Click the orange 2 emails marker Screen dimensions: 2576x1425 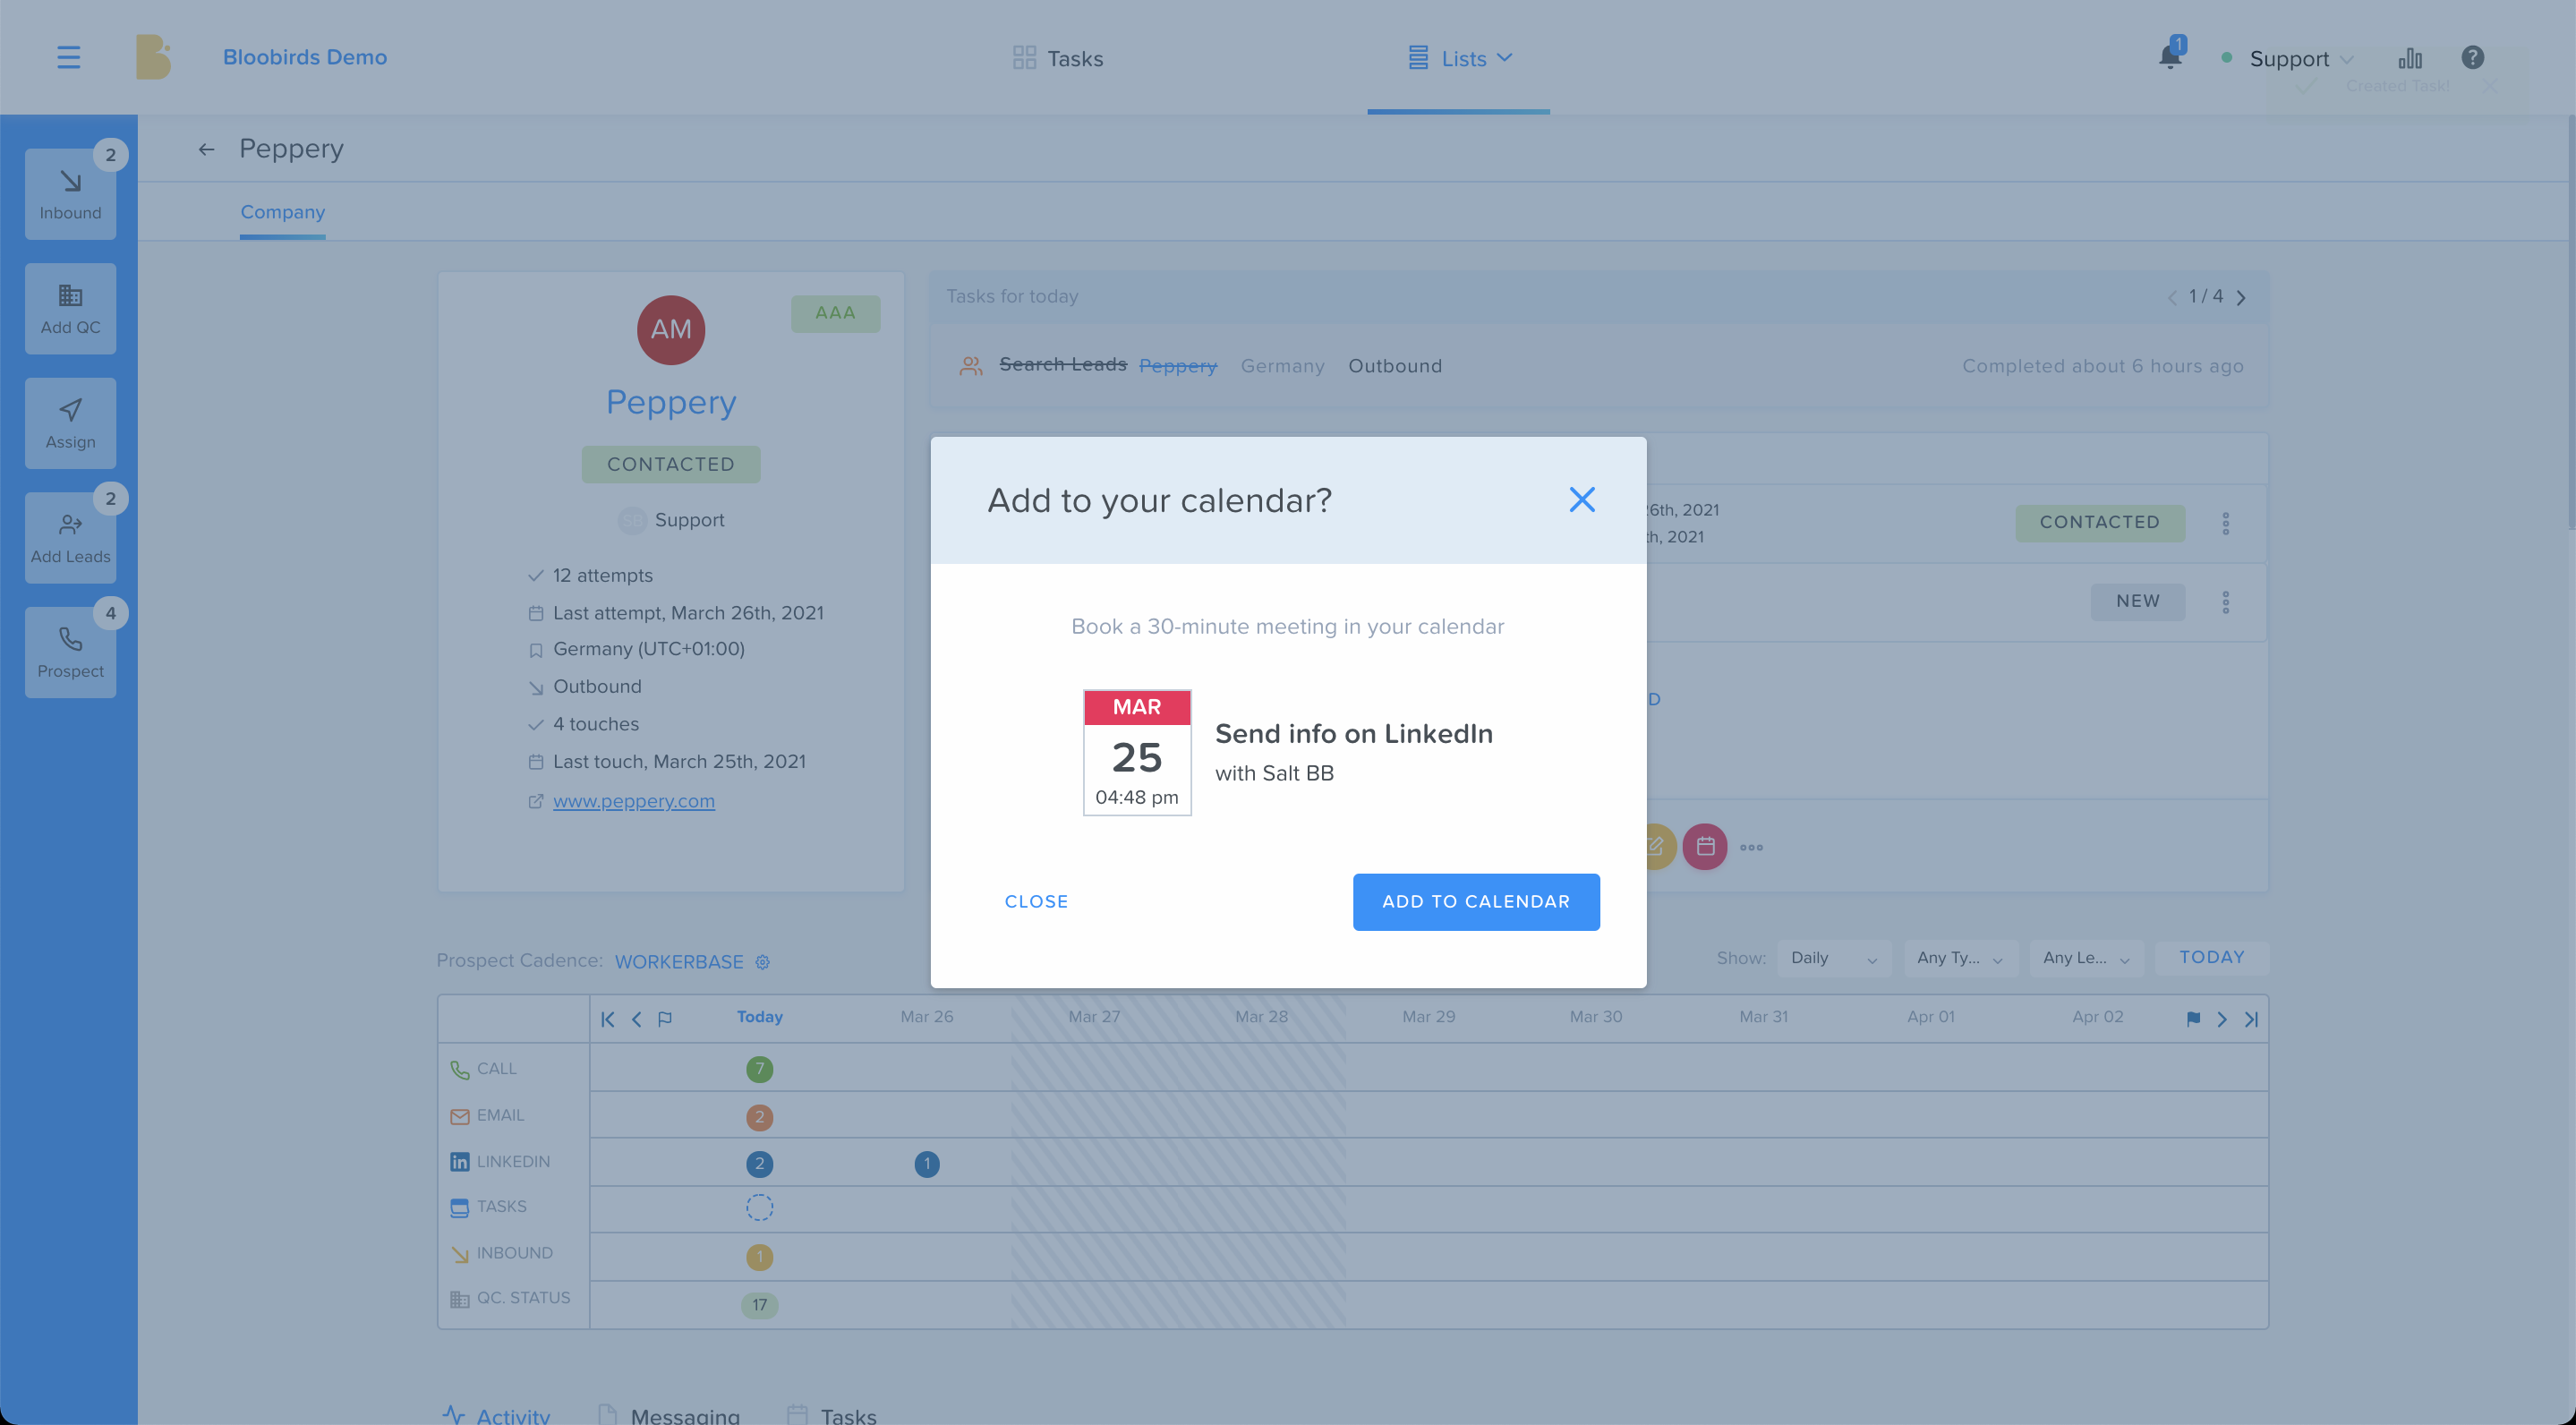759,1117
